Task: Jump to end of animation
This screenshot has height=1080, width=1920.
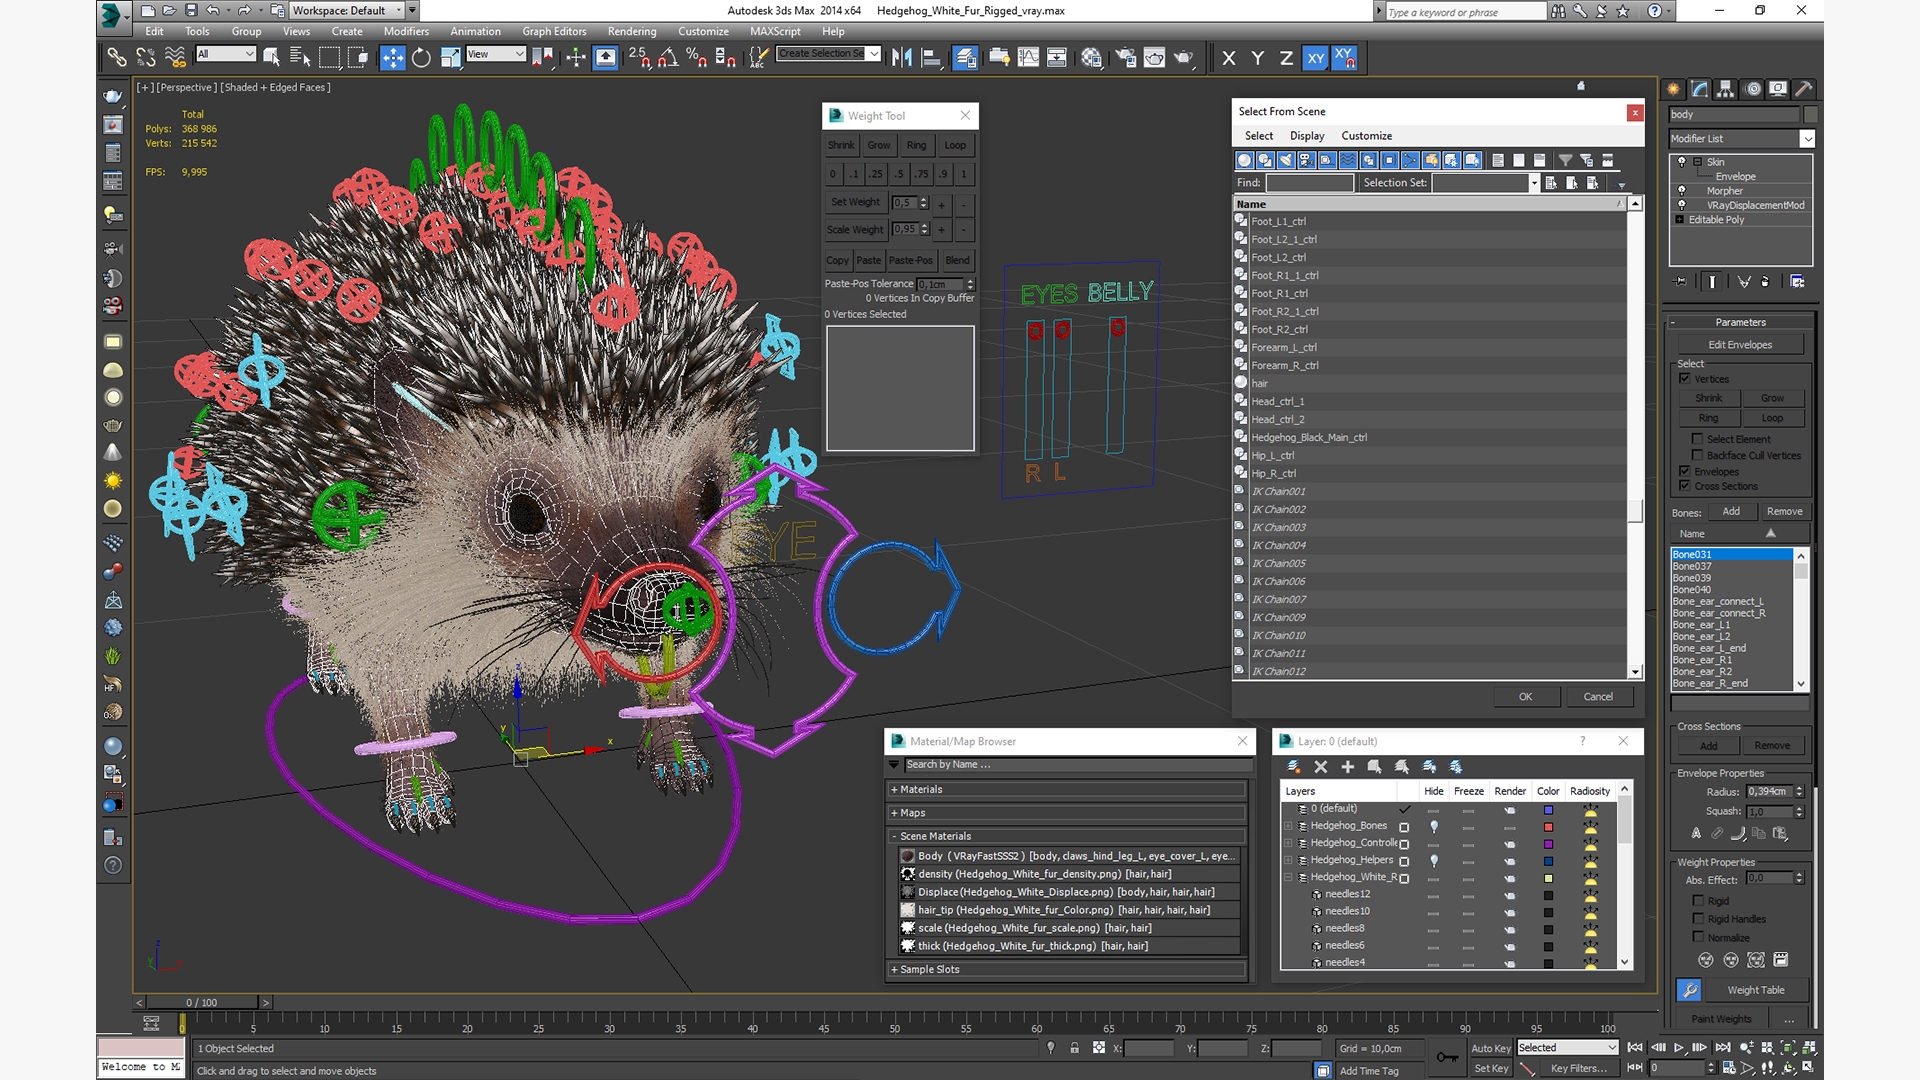Action: pos(1722,1048)
